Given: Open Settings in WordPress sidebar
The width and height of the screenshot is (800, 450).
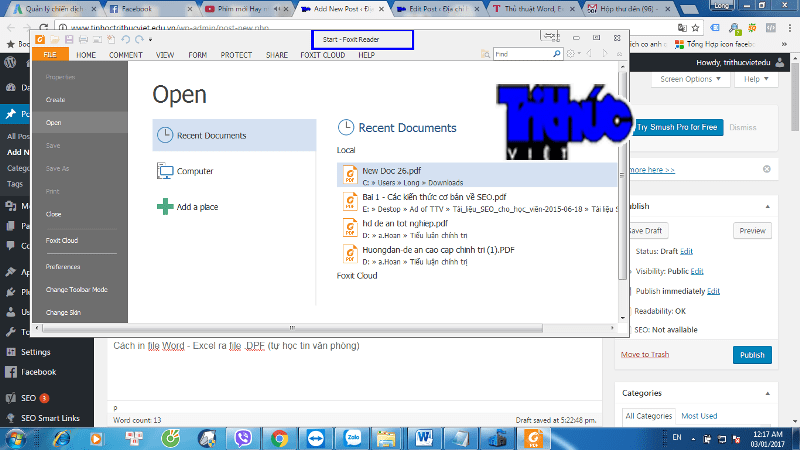Looking at the screenshot, I should (x=35, y=352).
